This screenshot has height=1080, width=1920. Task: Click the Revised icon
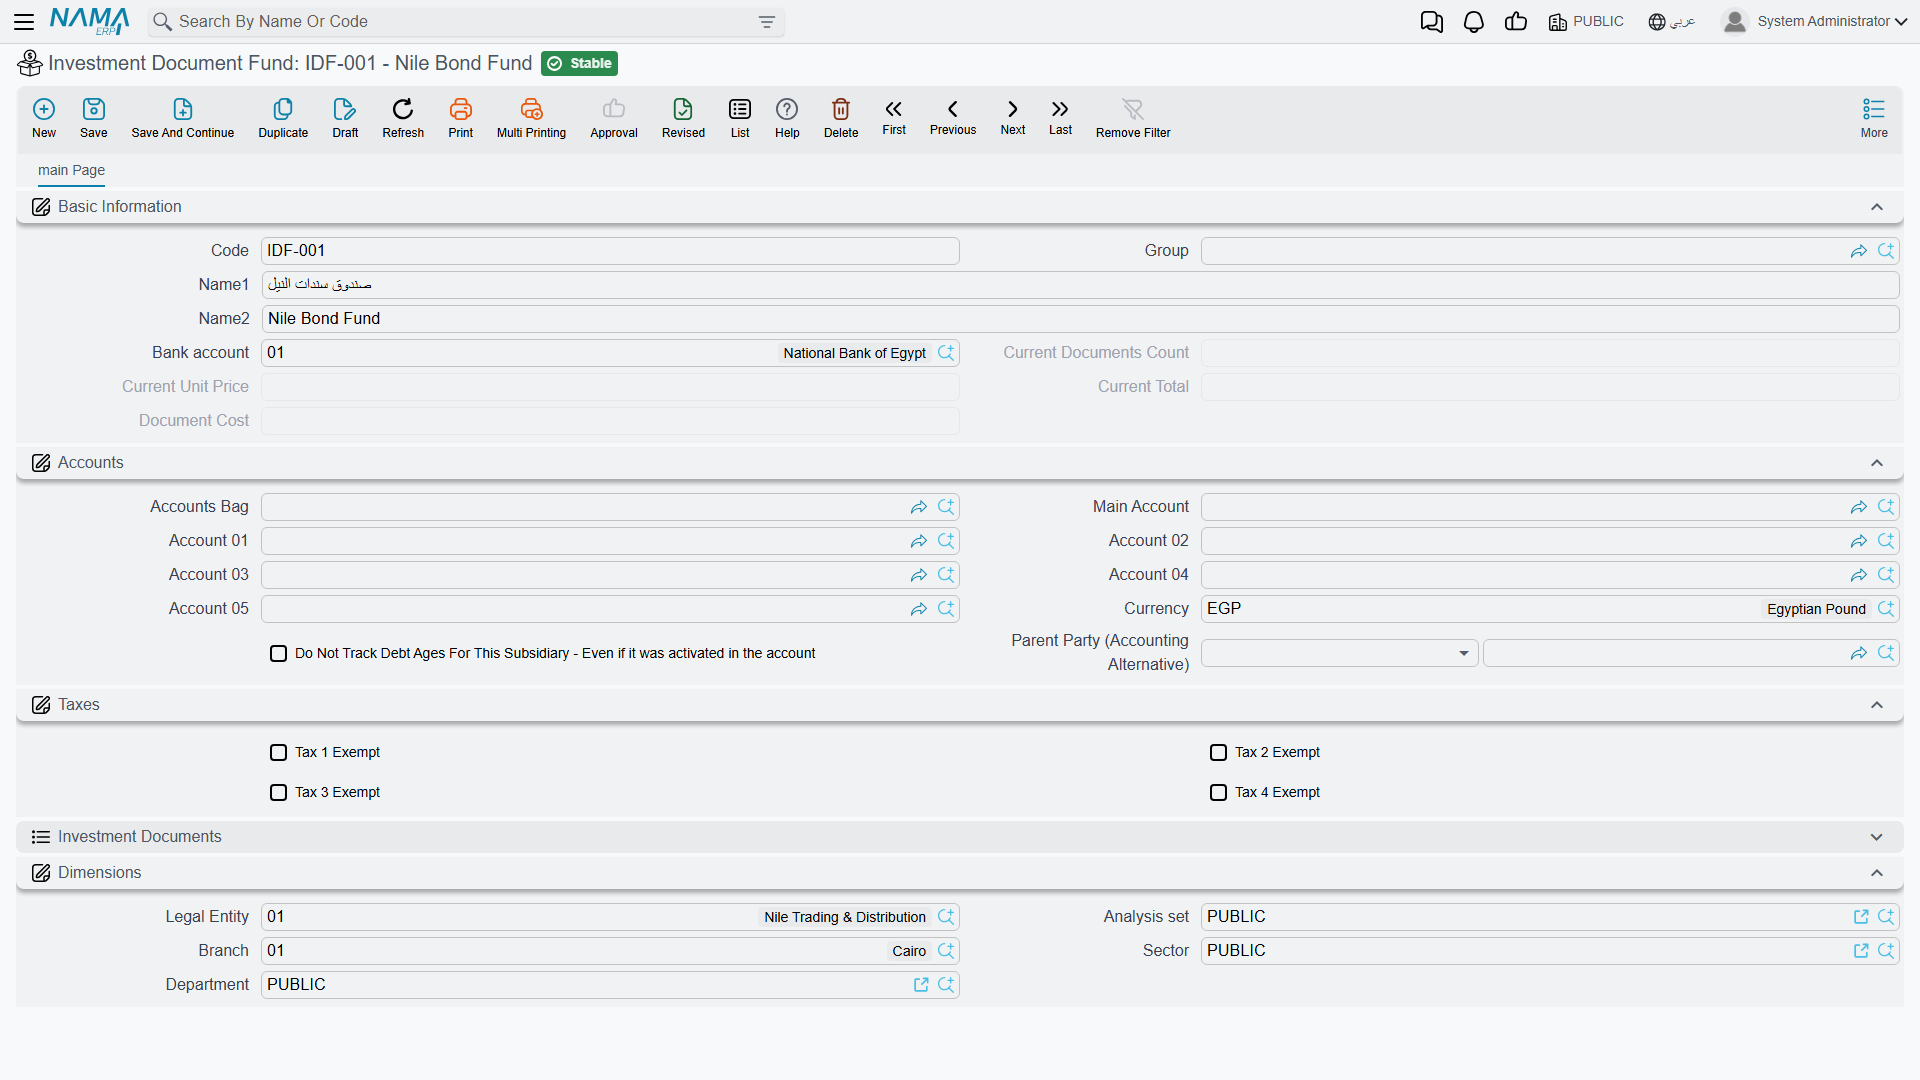[x=683, y=109]
